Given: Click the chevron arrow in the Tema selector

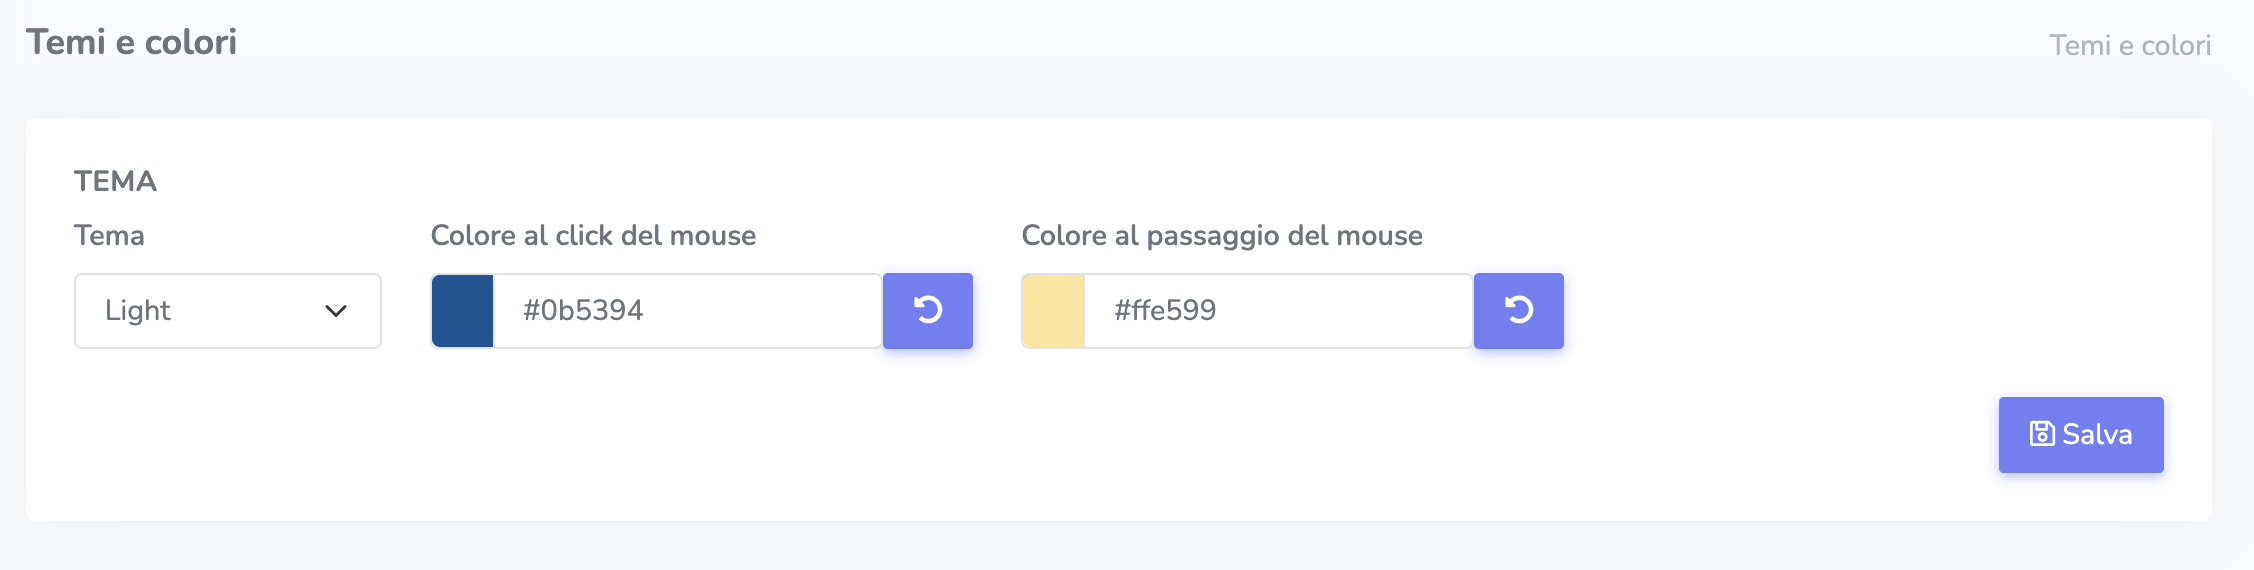Looking at the screenshot, I should pos(336,311).
